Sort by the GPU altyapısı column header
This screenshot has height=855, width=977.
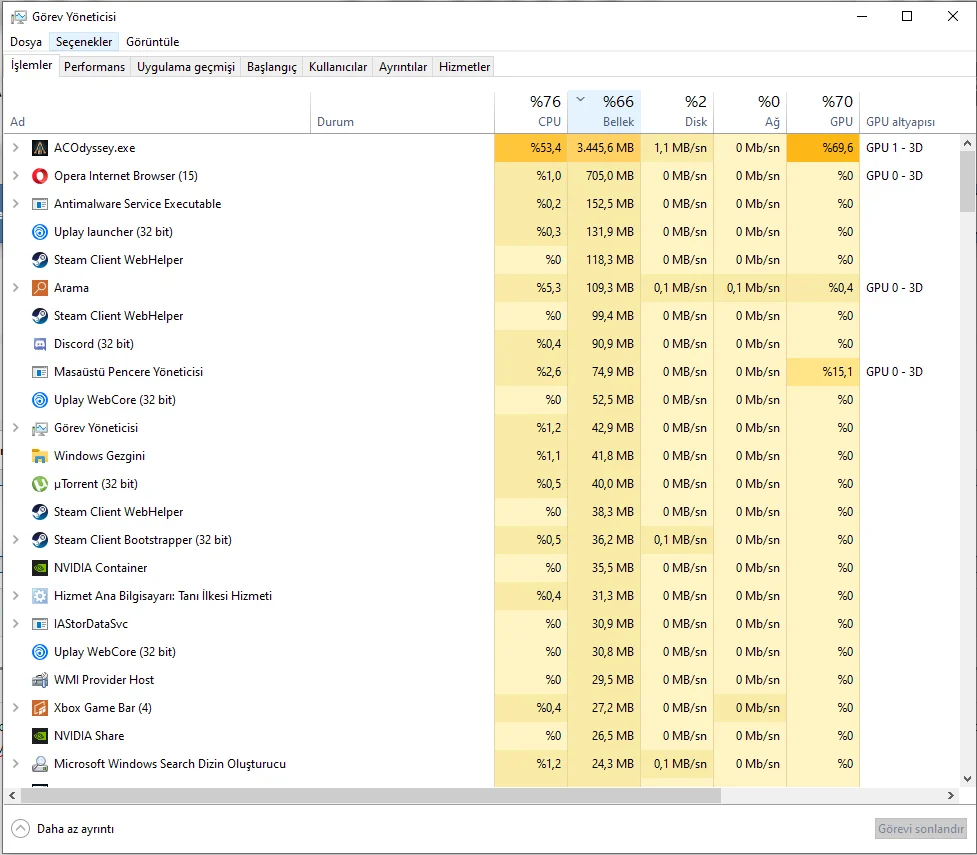point(912,112)
